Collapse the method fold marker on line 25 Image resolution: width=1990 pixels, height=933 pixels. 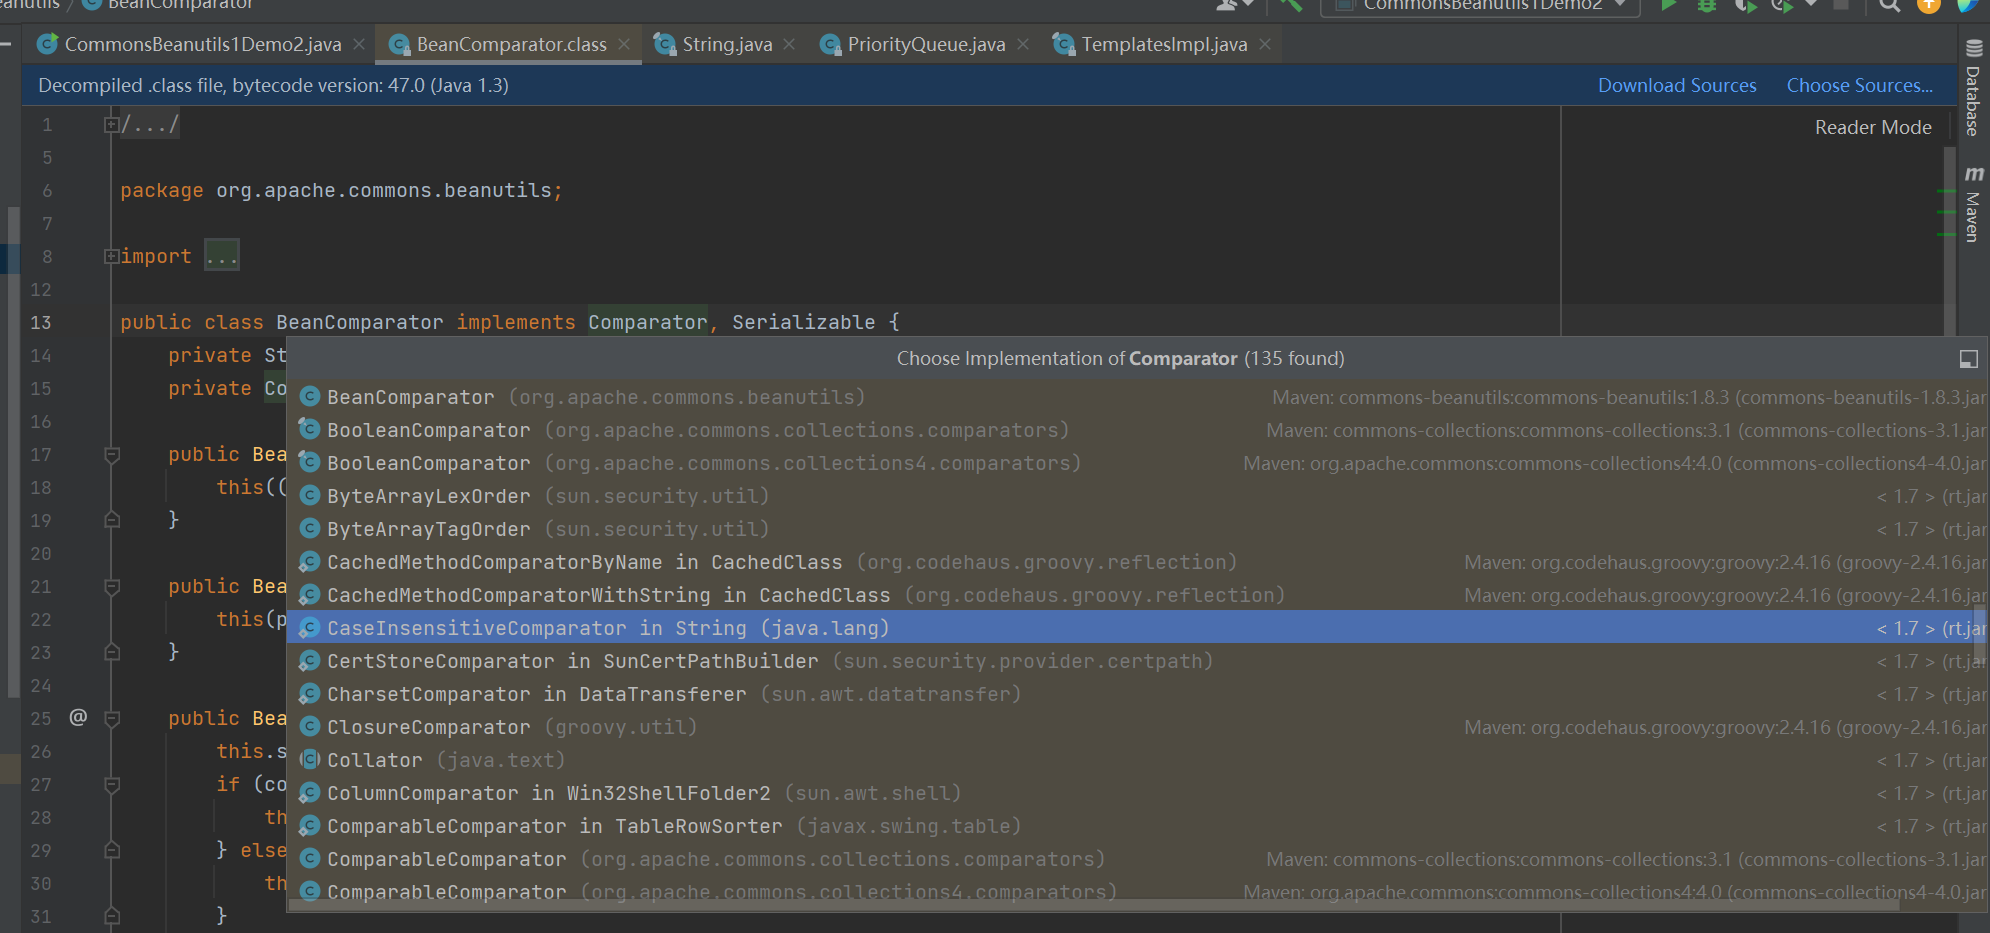point(112,719)
